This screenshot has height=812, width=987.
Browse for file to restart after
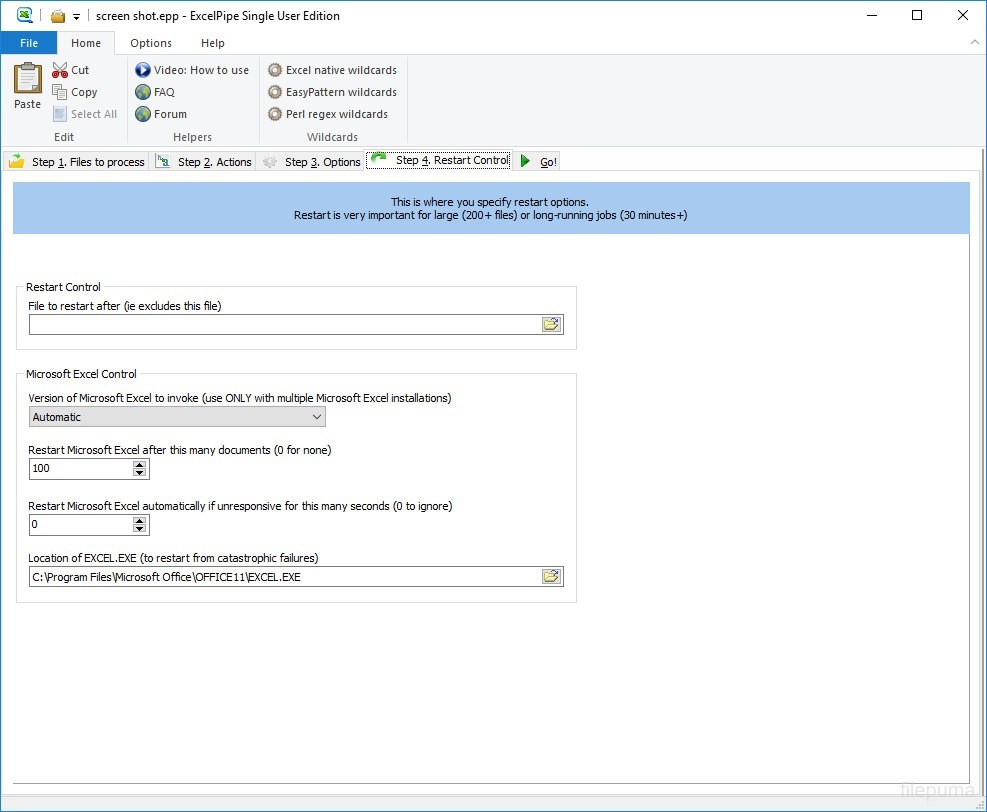551,325
